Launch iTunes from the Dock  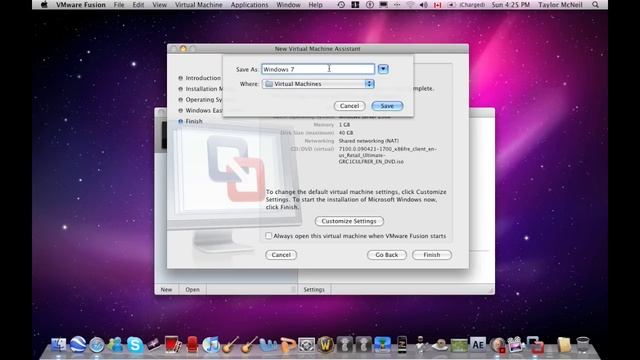(211, 345)
